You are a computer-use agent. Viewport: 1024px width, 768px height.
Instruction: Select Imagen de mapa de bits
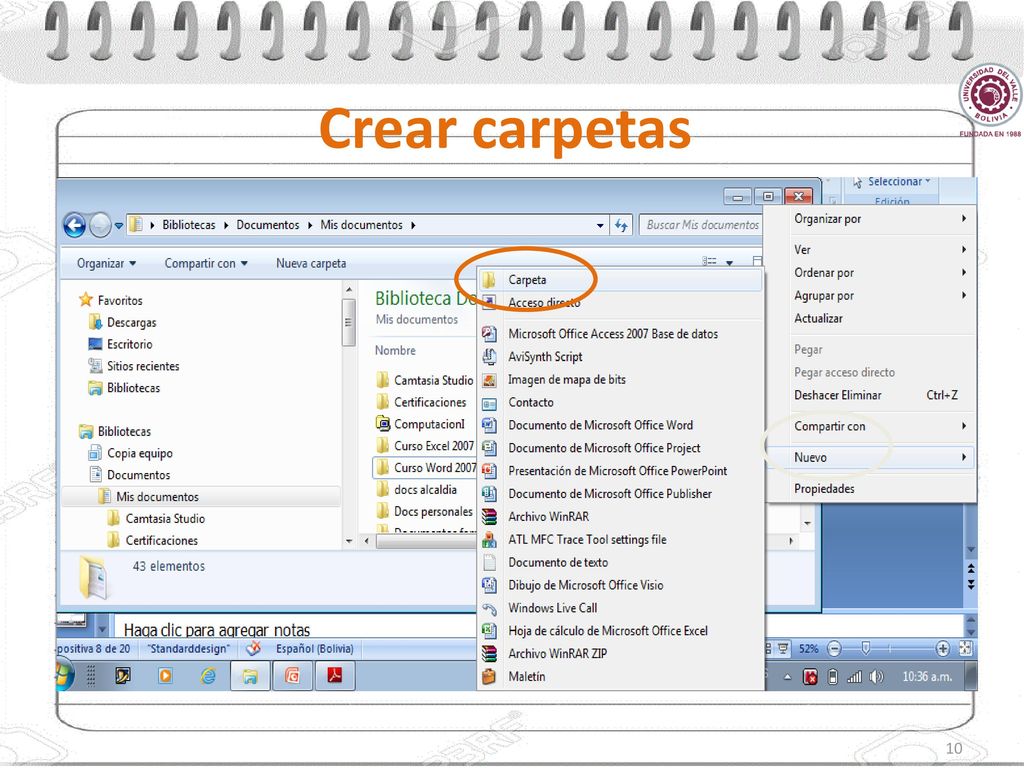click(x=621, y=379)
